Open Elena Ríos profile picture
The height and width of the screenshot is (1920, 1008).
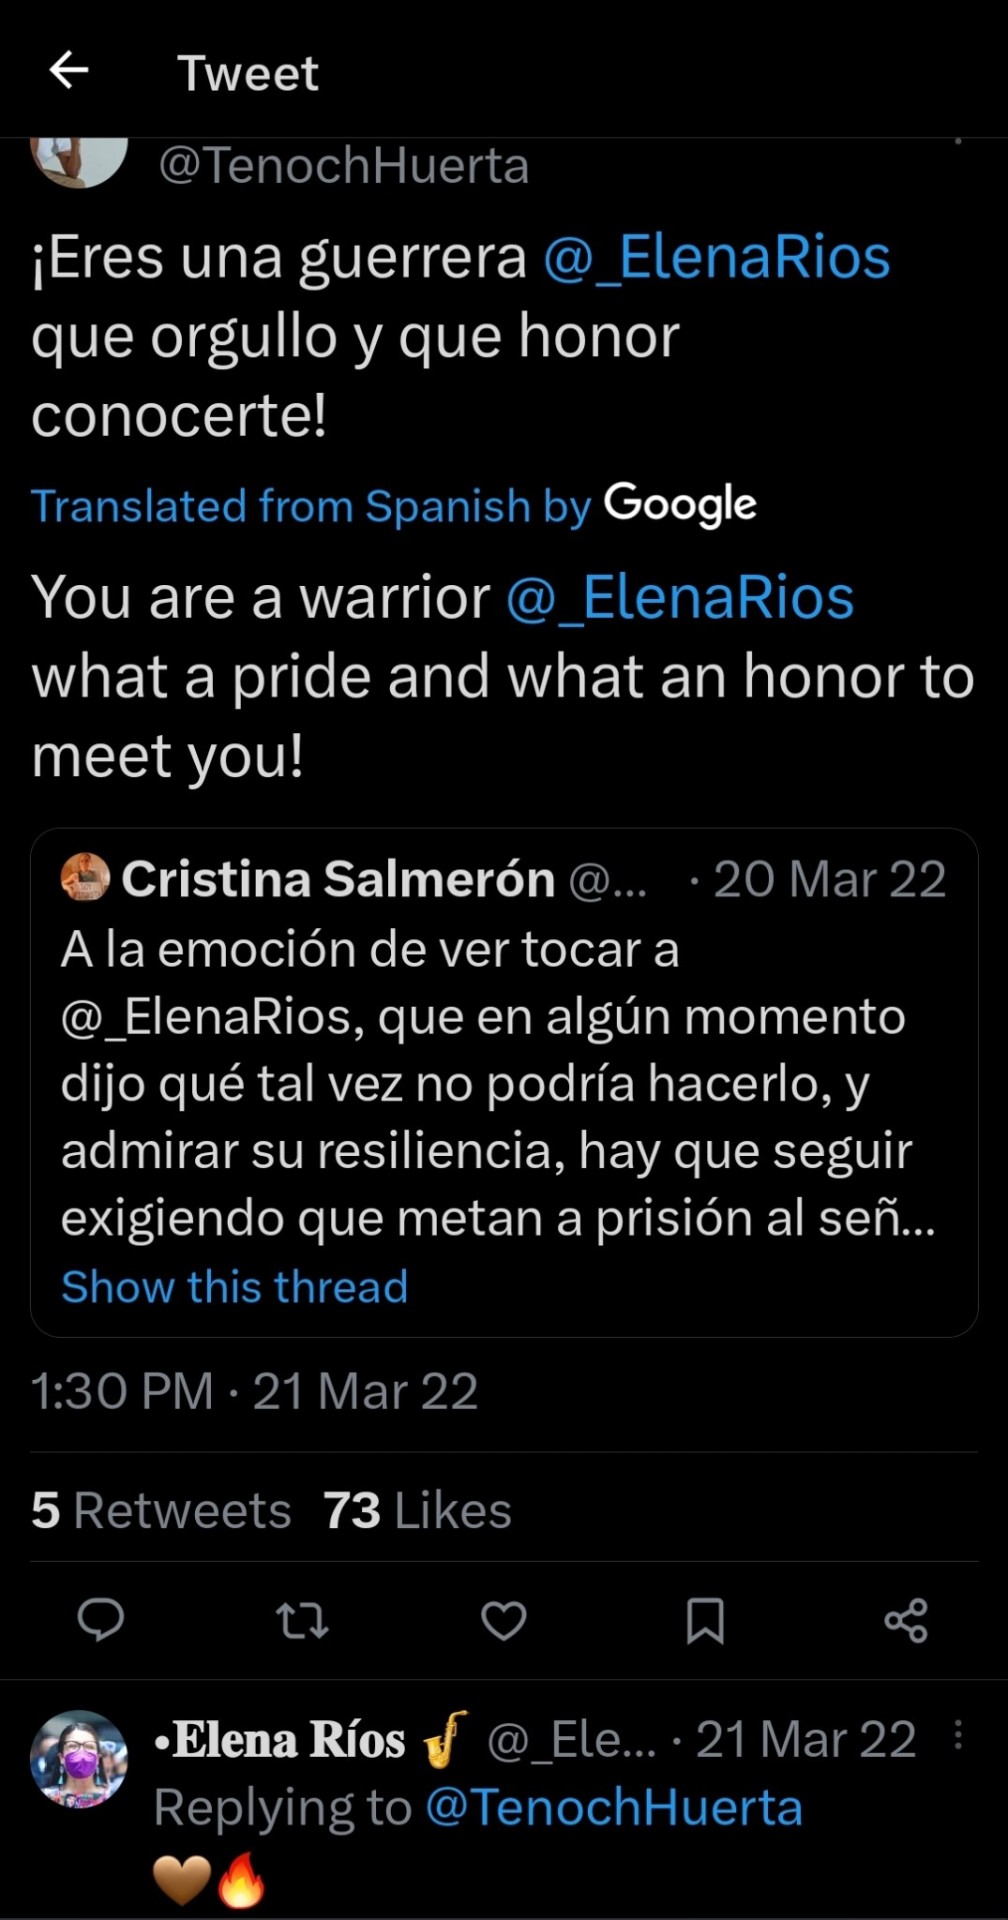click(79, 1758)
